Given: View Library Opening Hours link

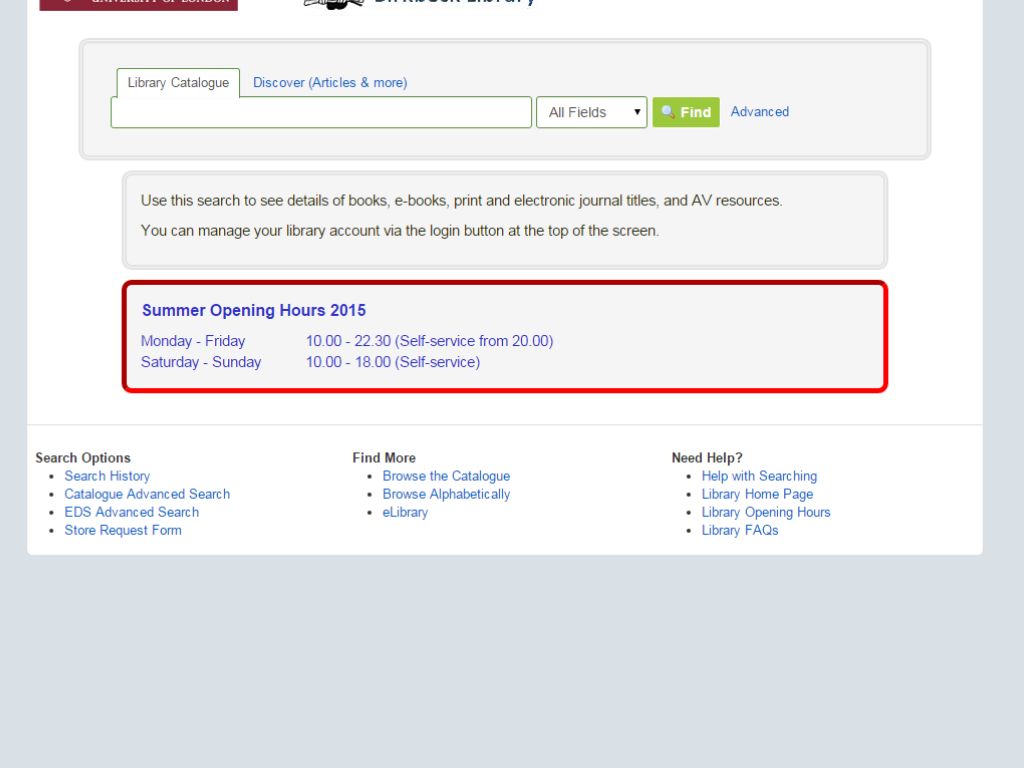Looking at the screenshot, I should [766, 512].
